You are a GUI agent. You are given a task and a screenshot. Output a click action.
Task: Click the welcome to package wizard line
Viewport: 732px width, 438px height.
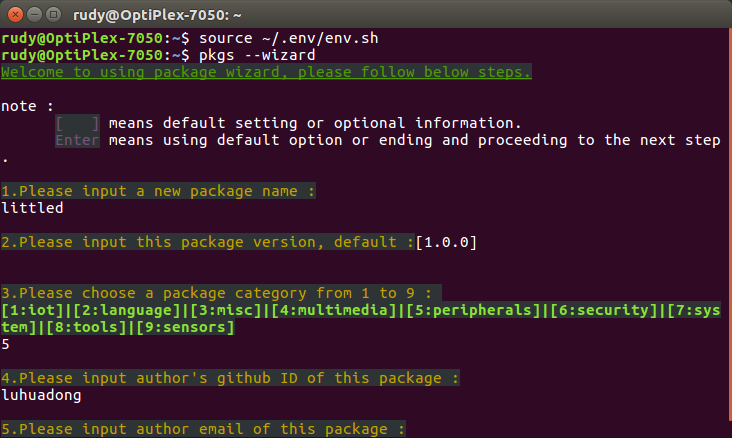[266, 72]
